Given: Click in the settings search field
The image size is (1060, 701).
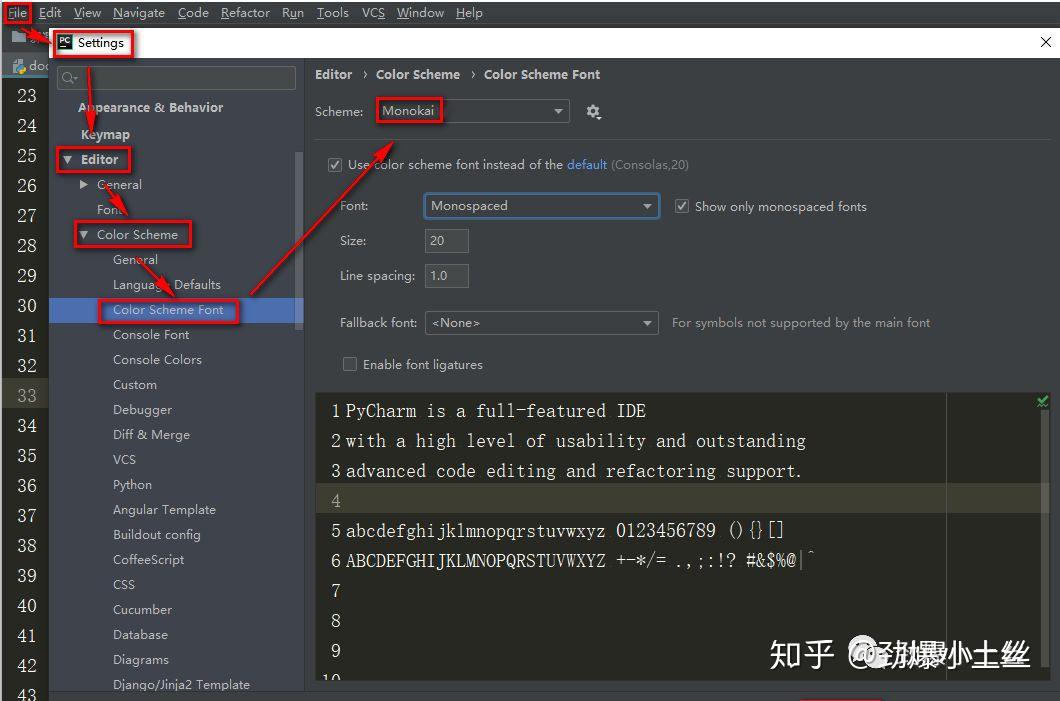Looking at the screenshot, I should [176, 78].
